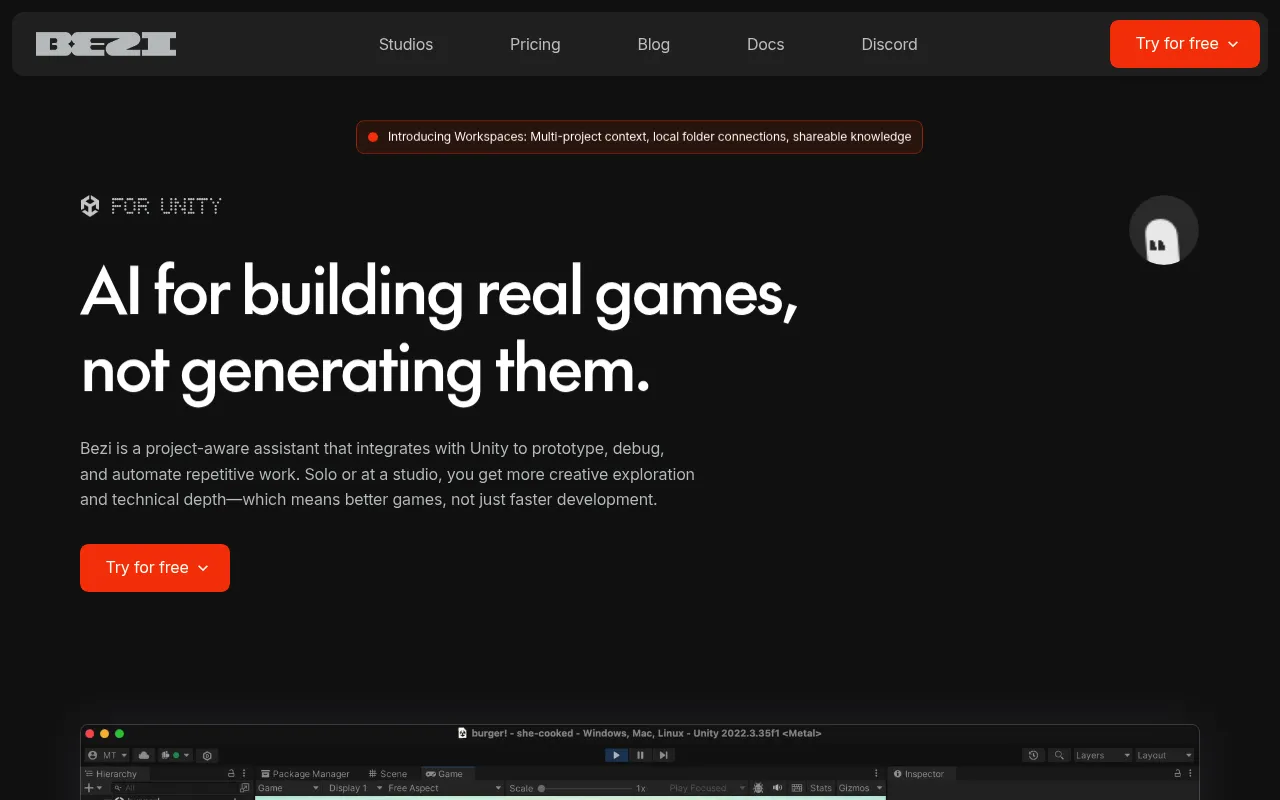Open the Blog link in the navigation
The width and height of the screenshot is (1280, 800).
click(x=654, y=44)
